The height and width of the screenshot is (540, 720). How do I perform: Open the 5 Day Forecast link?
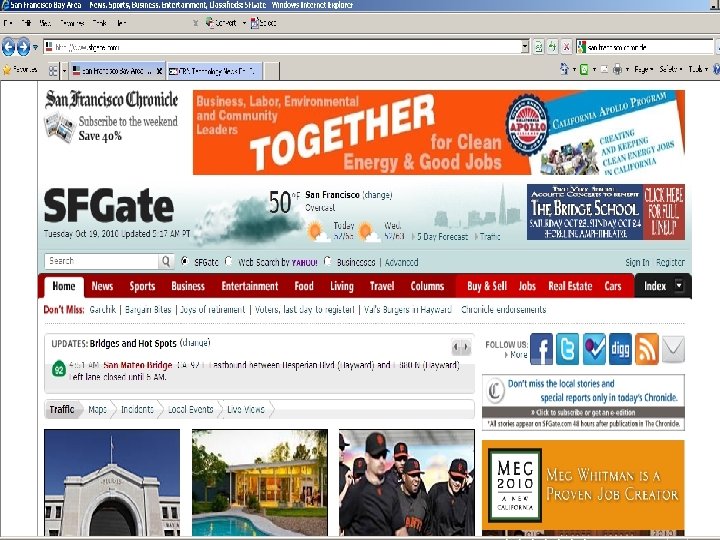[442, 236]
